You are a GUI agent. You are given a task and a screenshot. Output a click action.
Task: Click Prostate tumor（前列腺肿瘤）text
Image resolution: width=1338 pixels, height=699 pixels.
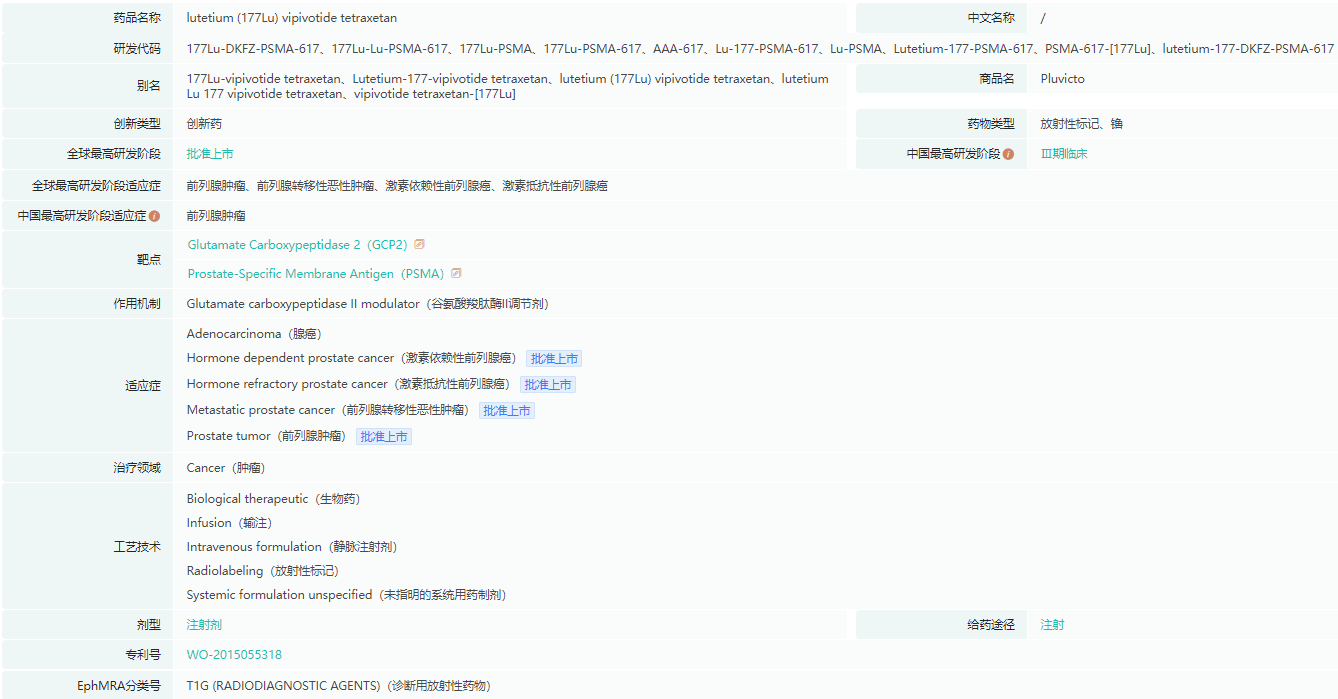click(267, 437)
